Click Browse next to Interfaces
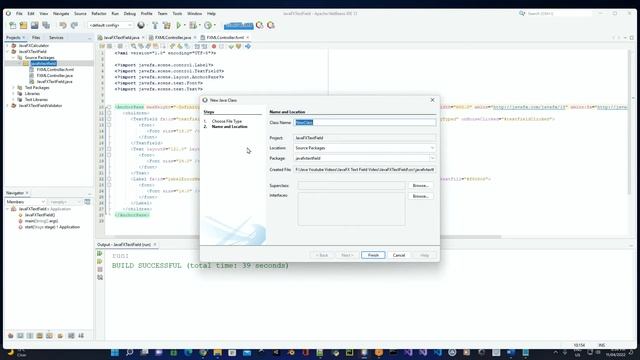 [420, 196]
